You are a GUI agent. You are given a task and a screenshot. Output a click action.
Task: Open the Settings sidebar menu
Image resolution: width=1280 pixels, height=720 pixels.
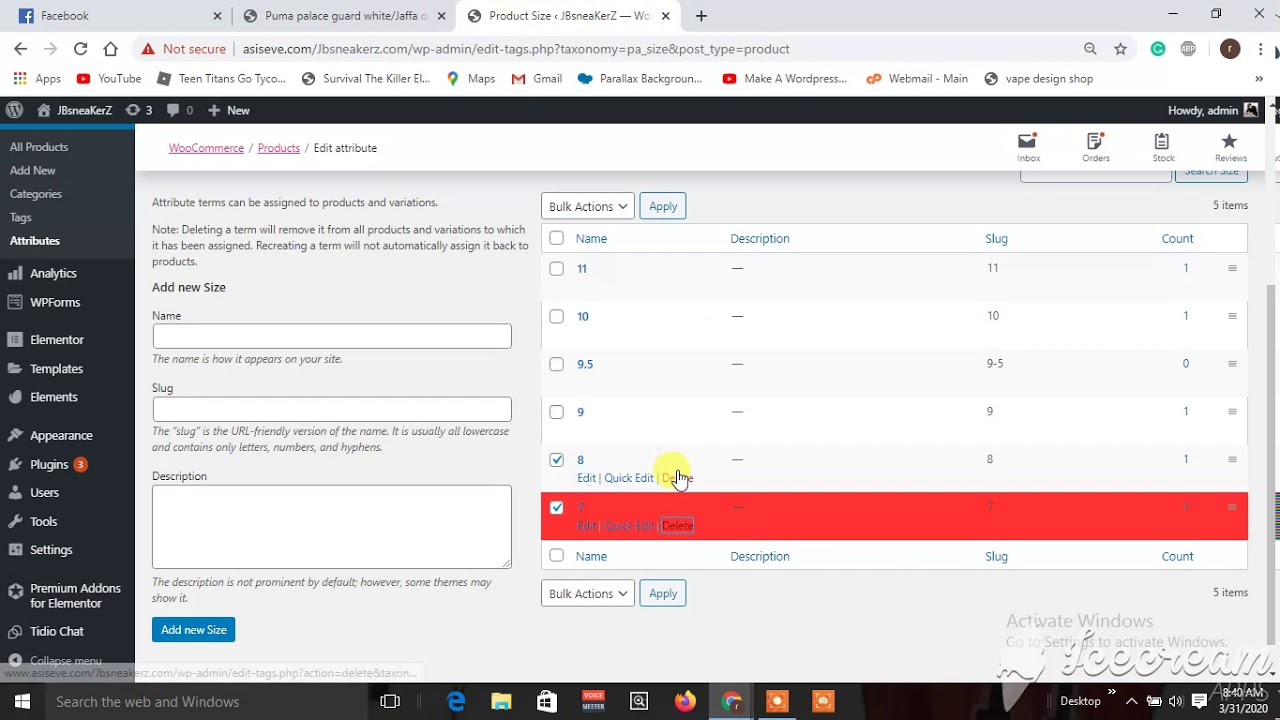pyautogui.click(x=51, y=550)
